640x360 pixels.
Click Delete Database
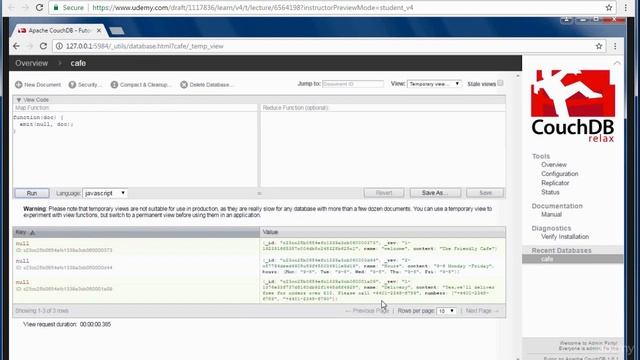[x=207, y=84]
